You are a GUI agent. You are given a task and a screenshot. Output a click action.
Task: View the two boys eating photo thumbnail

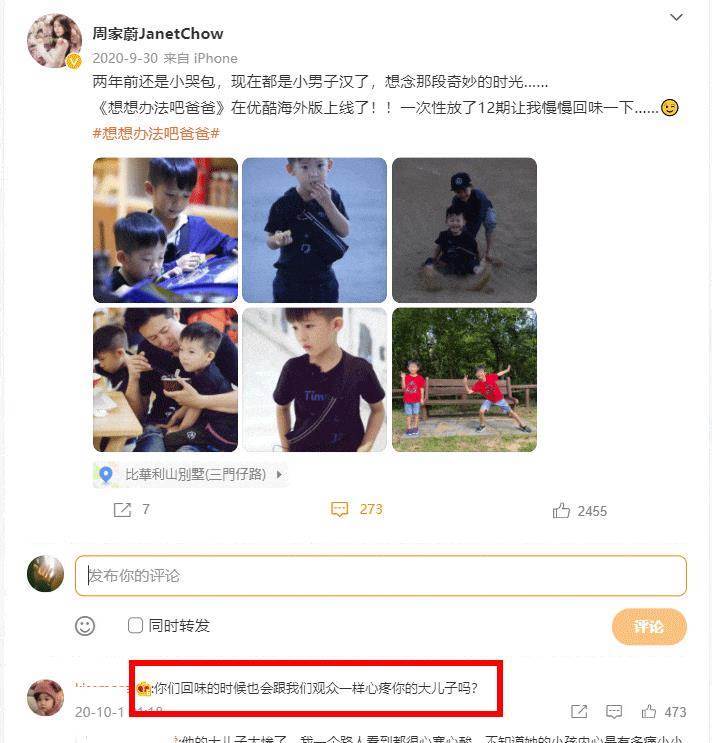pyautogui.click(x=165, y=230)
